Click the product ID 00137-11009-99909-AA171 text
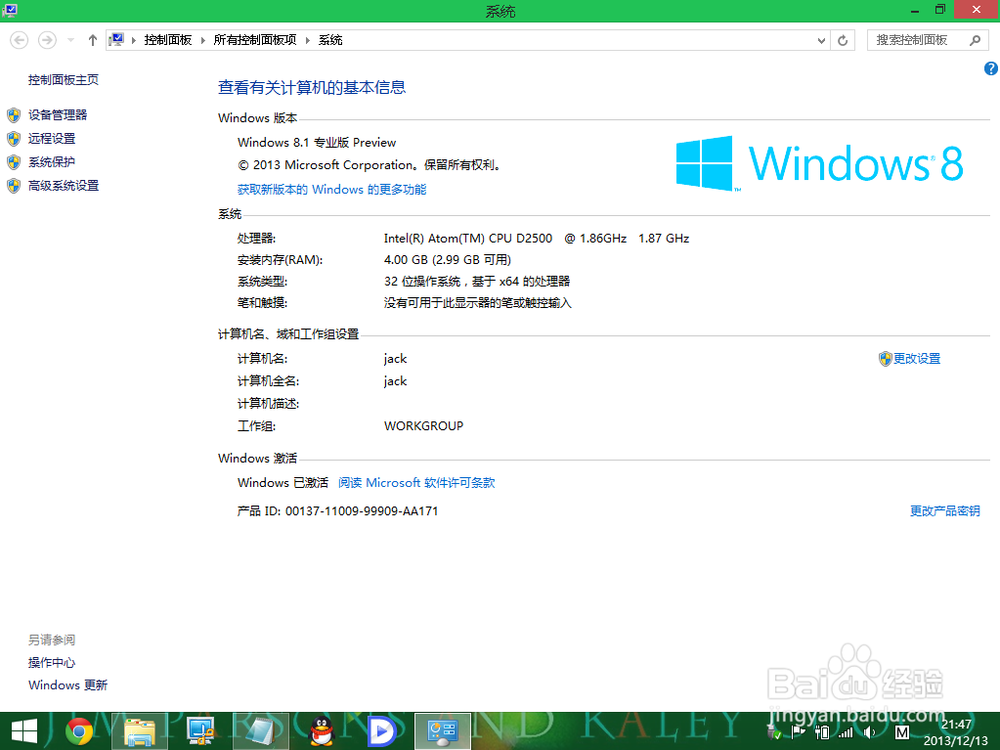 tap(362, 511)
